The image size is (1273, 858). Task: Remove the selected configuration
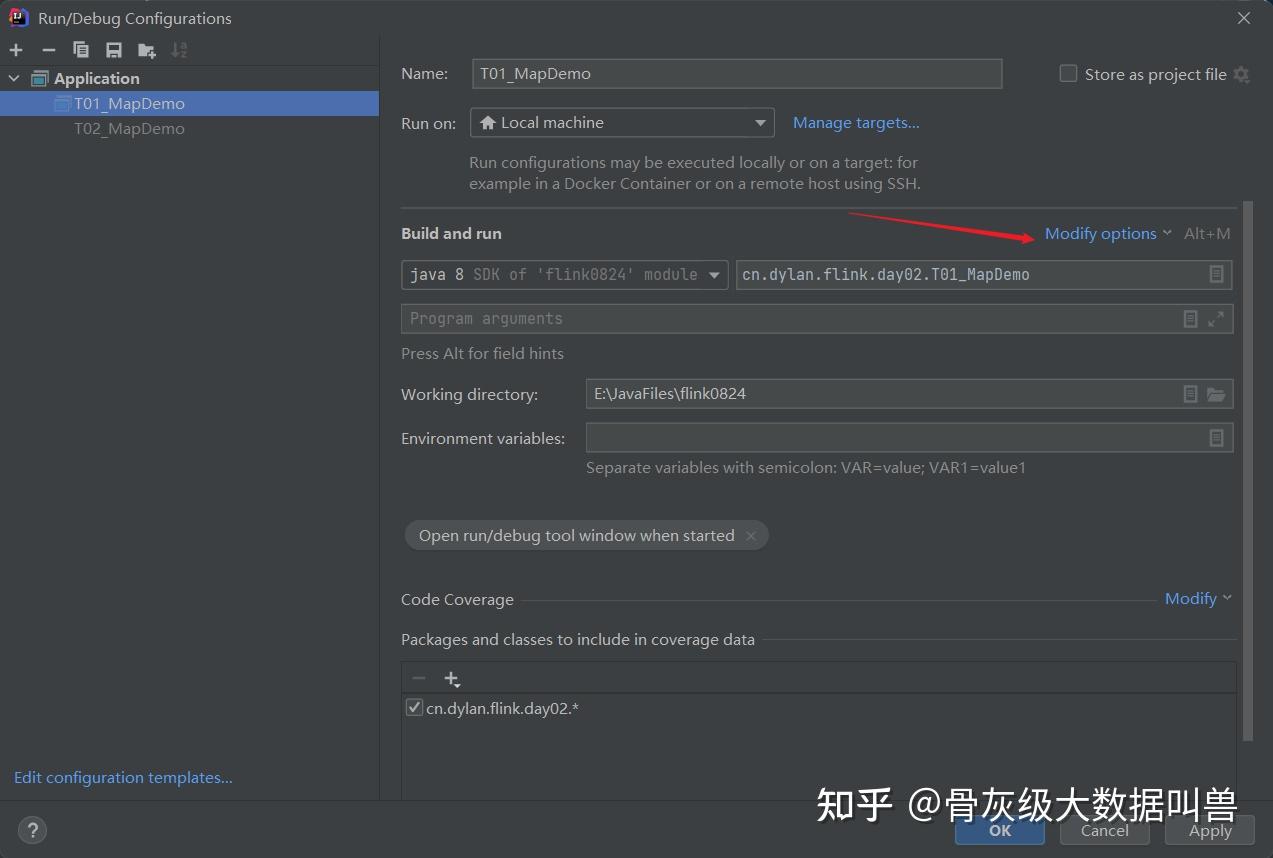(48, 49)
